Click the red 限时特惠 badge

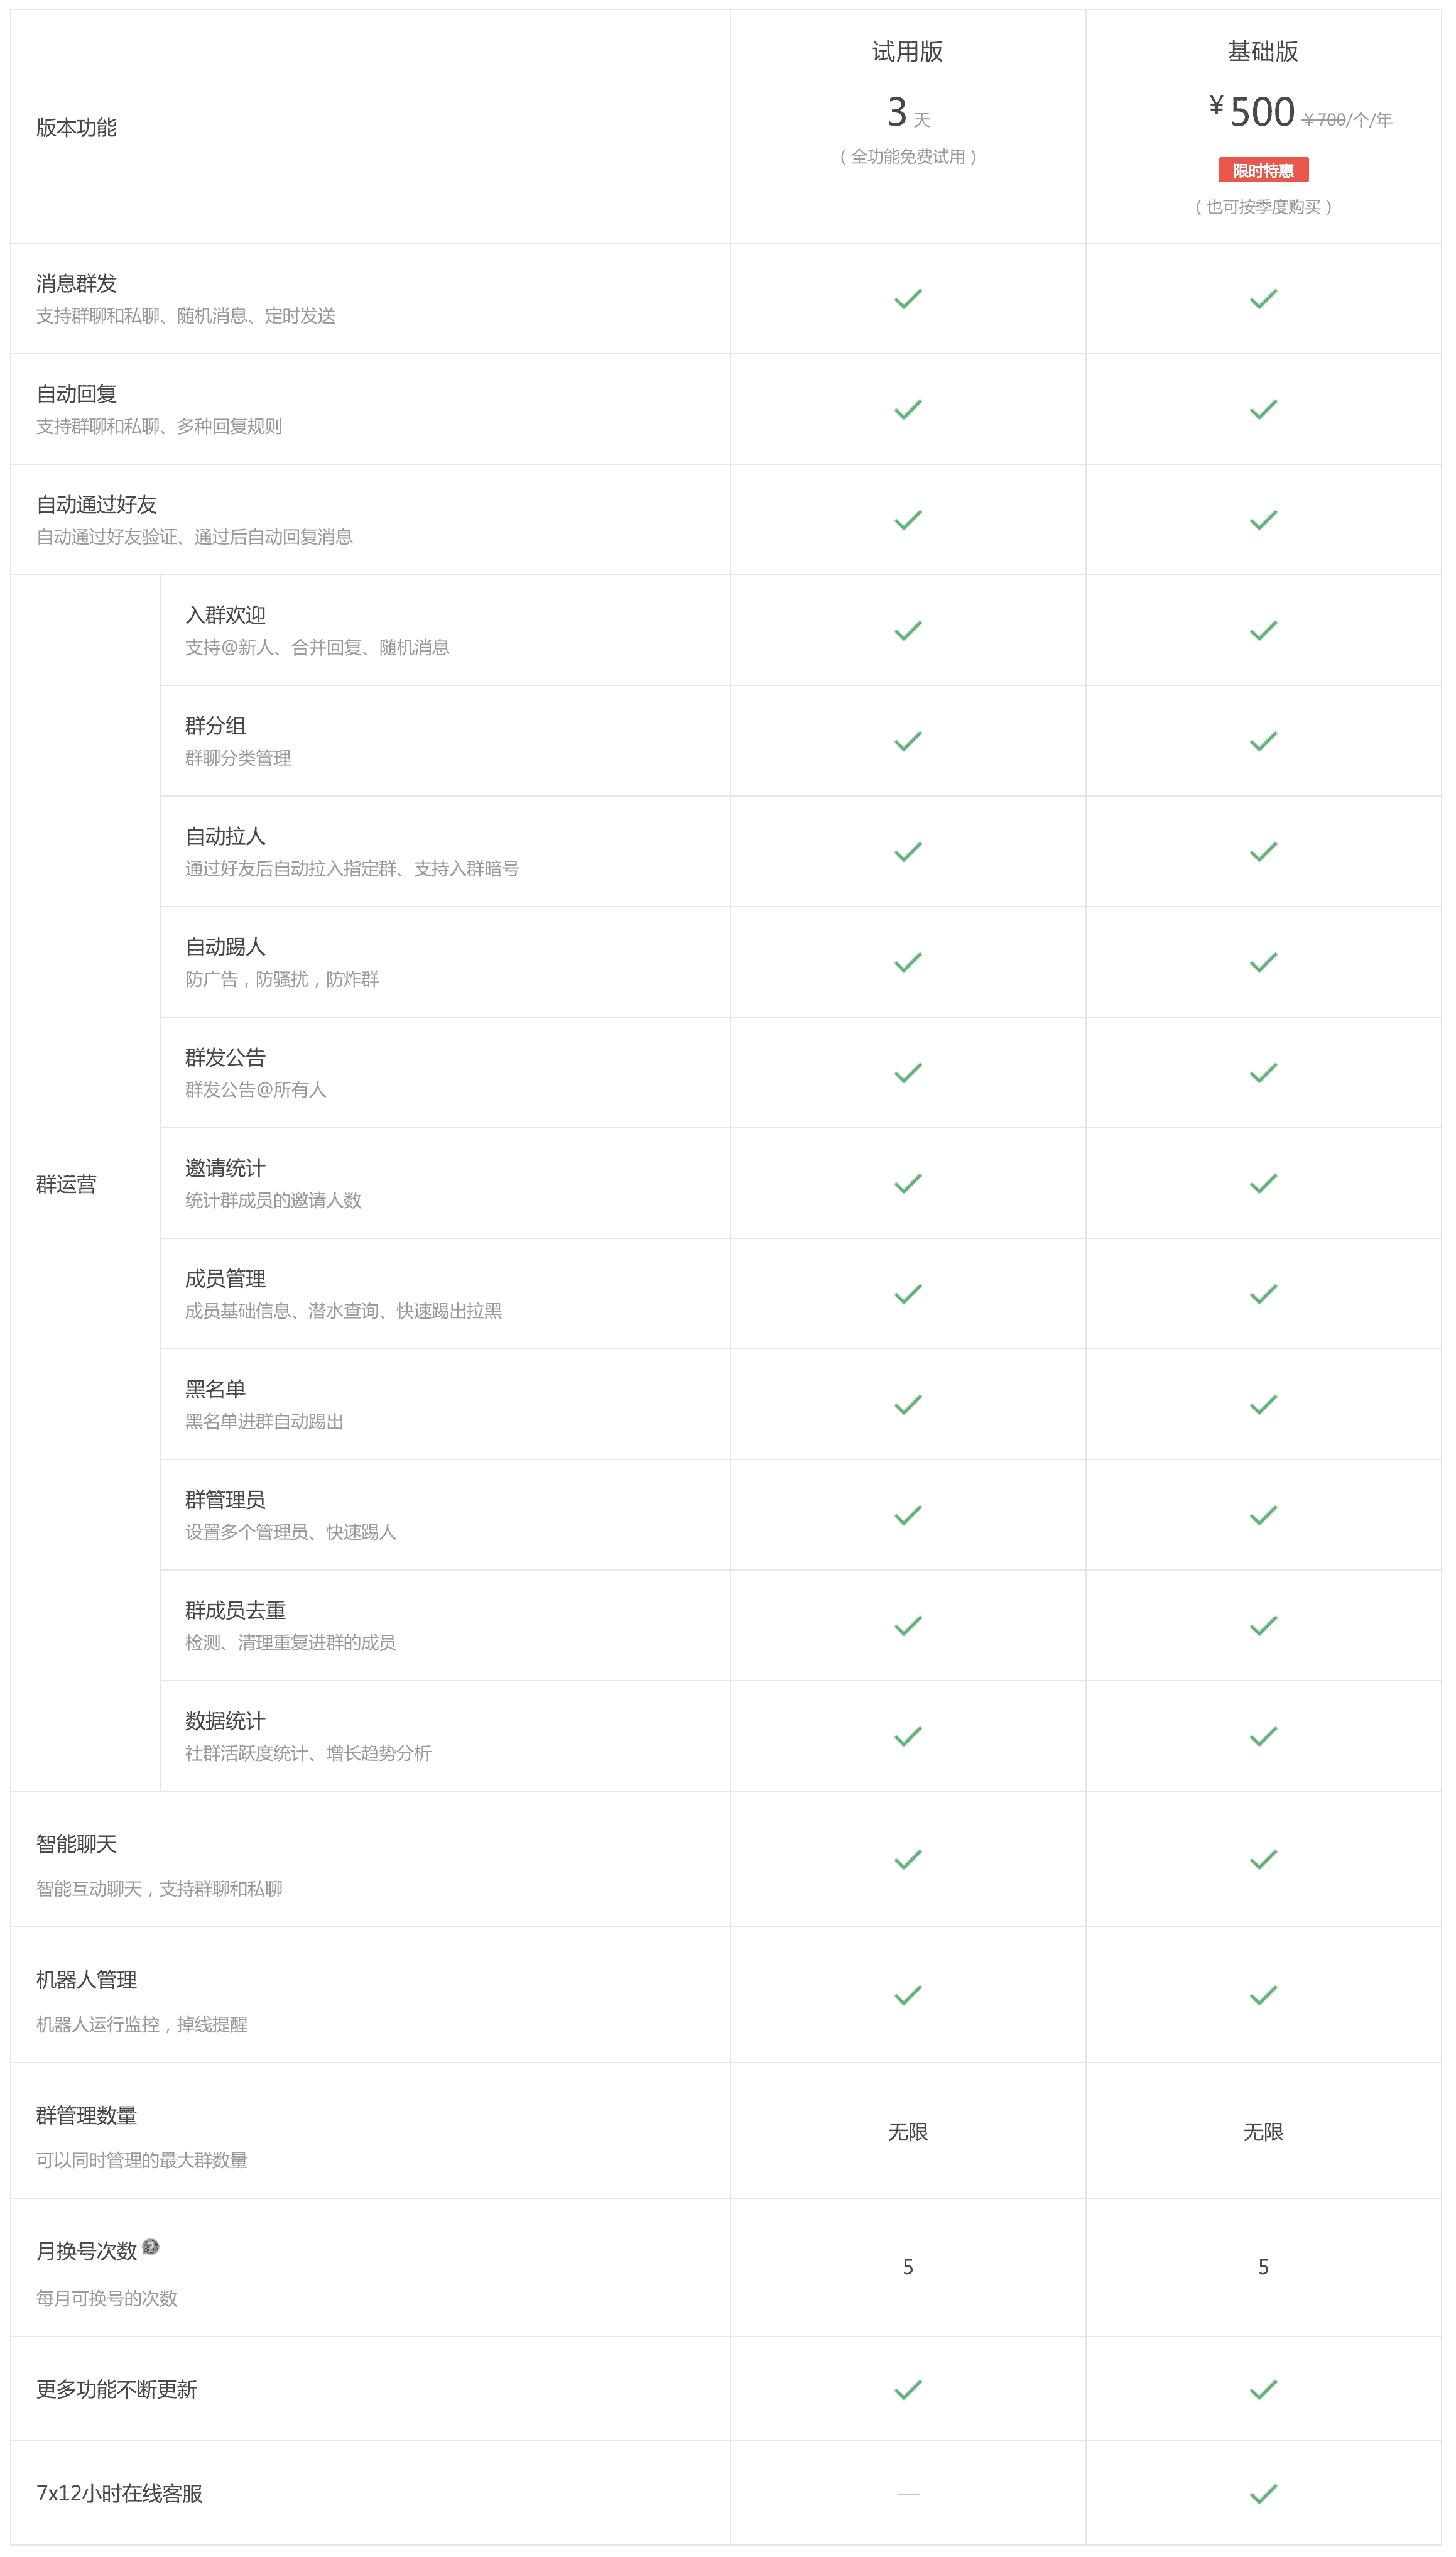(1263, 171)
